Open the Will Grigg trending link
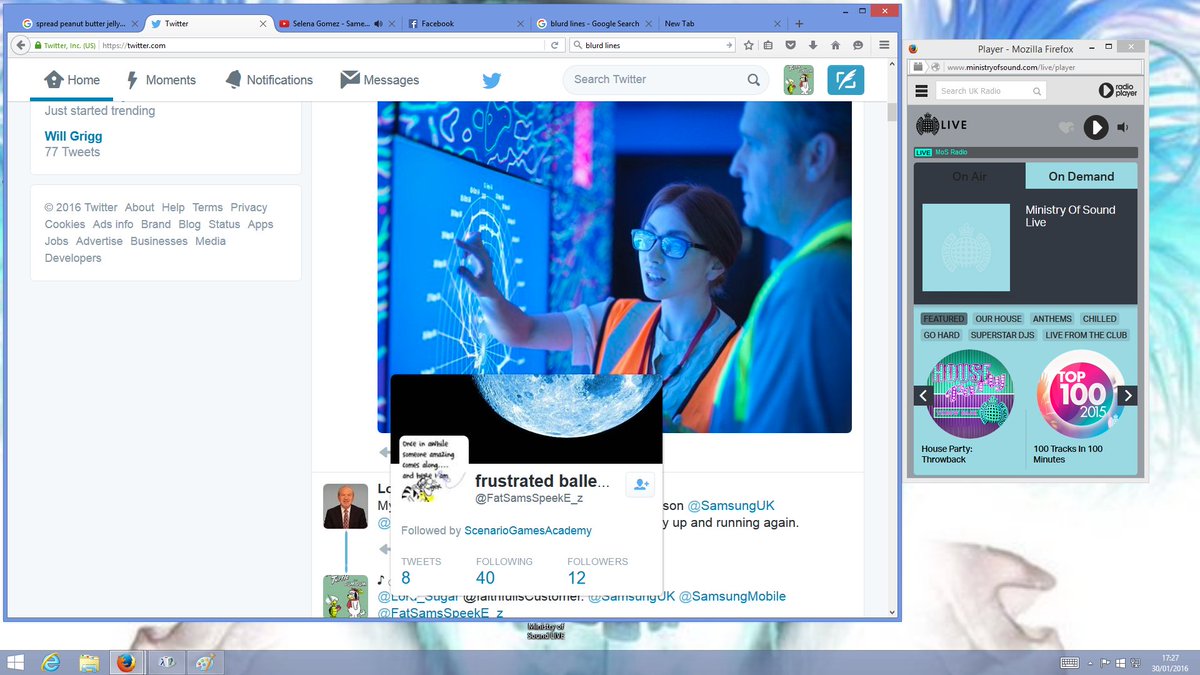Viewport: 1200px width, 675px height. coord(73,136)
